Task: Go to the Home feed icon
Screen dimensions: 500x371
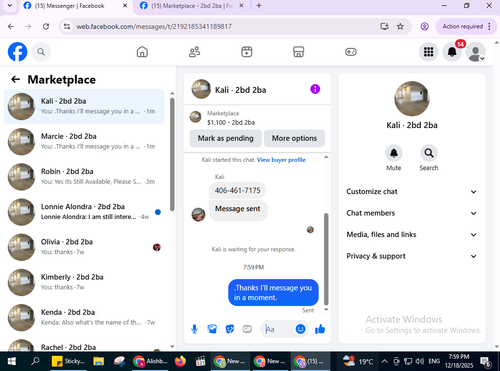Action: (x=142, y=52)
